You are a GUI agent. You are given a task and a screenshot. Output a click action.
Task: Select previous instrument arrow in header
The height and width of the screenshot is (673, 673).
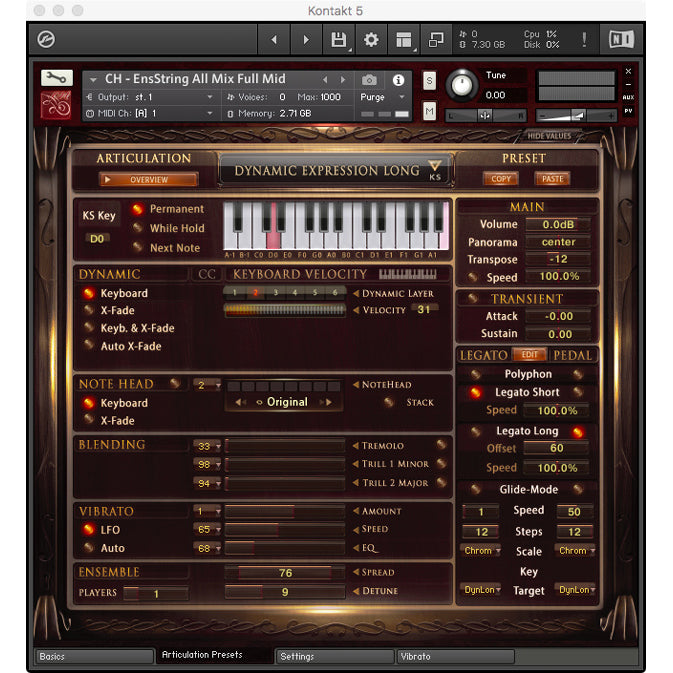[x=325, y=79]
